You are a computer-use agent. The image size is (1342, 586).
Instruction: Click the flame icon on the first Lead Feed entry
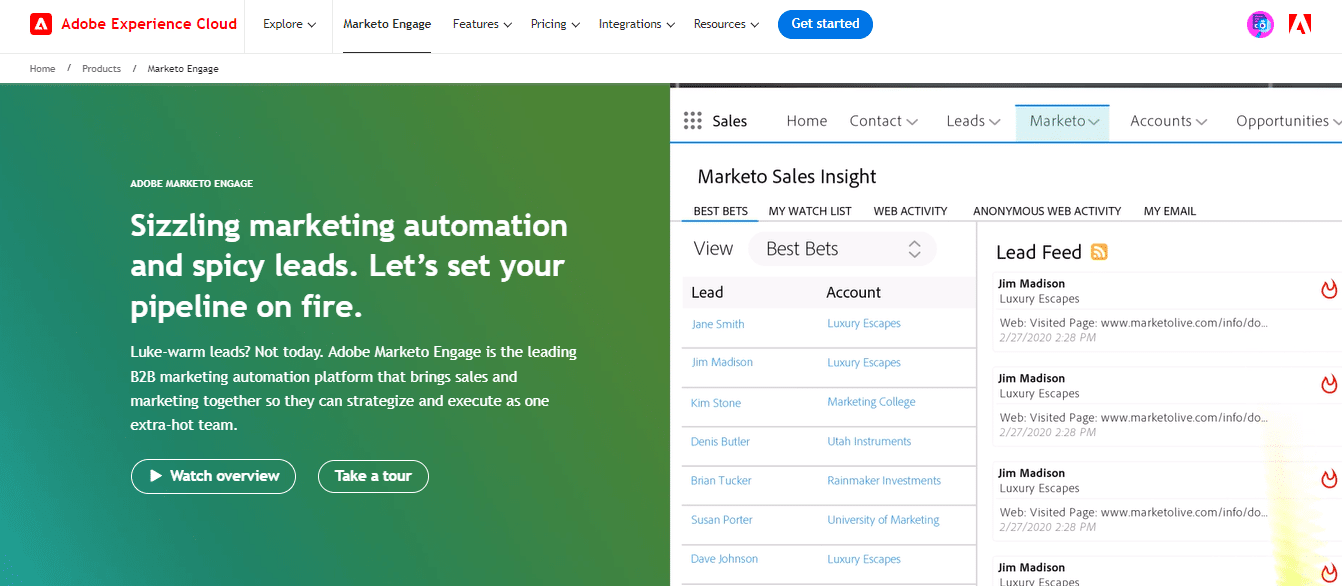click(1329, 289)
